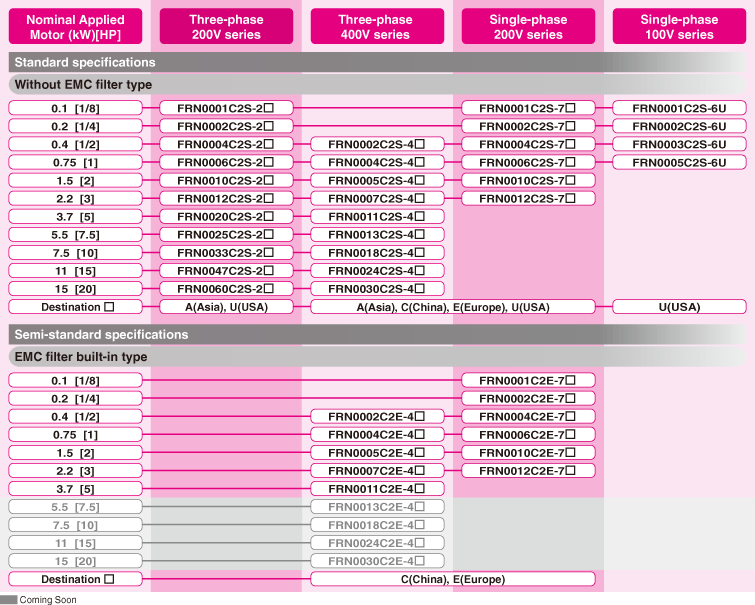The width and height of the screenshot is (755, 605).
Task: Click model FRN0002C2S-4
Action: point(377,144)
